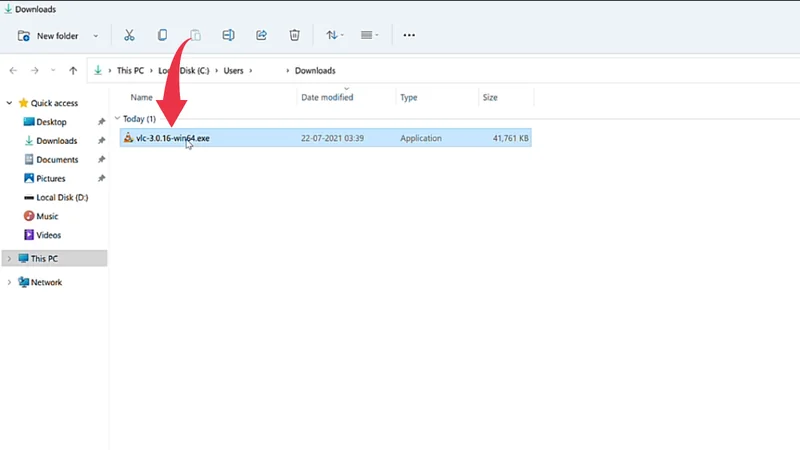This screenshot has height=450, width=800.
Task: Click the Copy icon in toolbar
Action: point(162,35)
